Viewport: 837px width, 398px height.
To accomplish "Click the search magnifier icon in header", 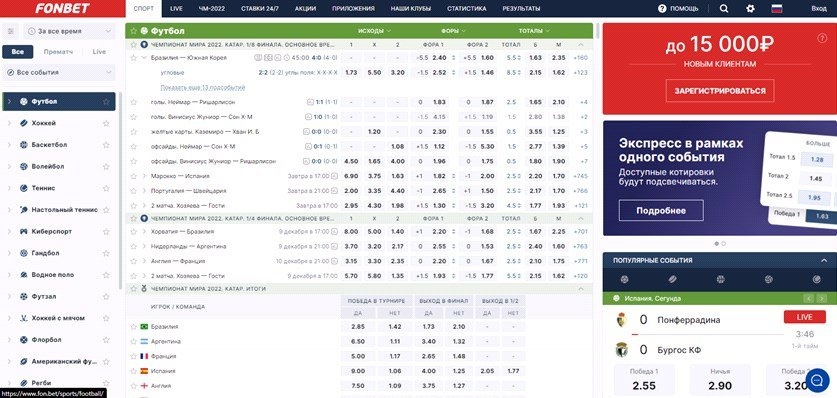I will point(724,9).
